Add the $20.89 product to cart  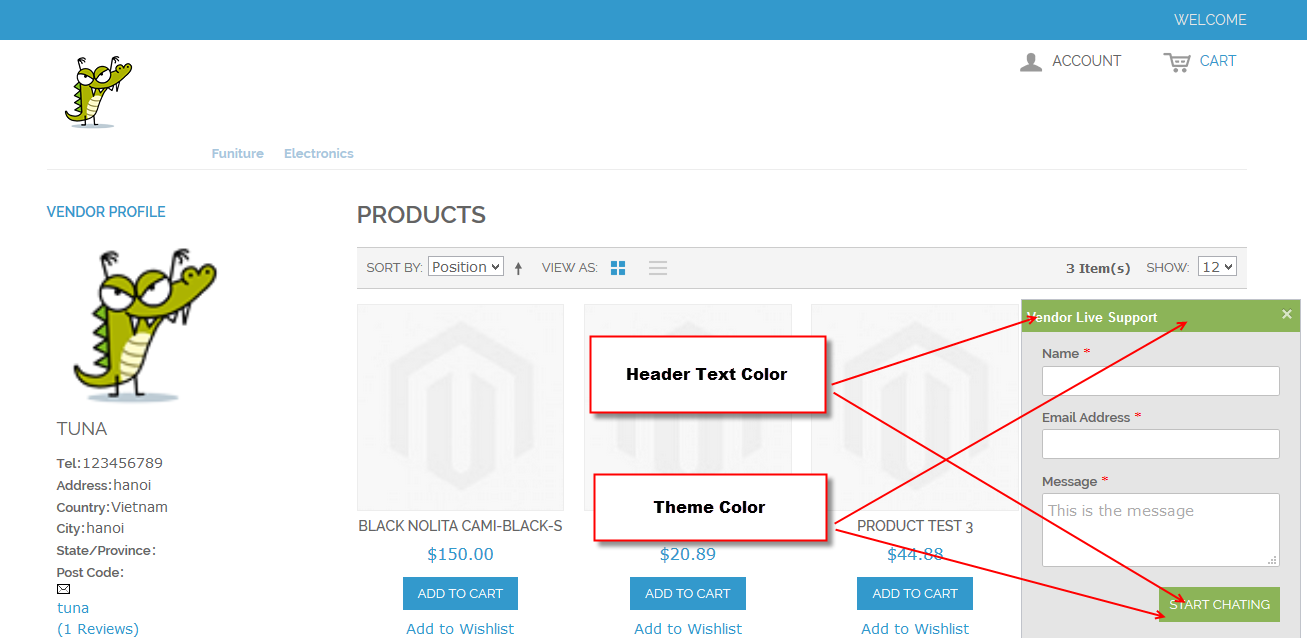[688, 593]
